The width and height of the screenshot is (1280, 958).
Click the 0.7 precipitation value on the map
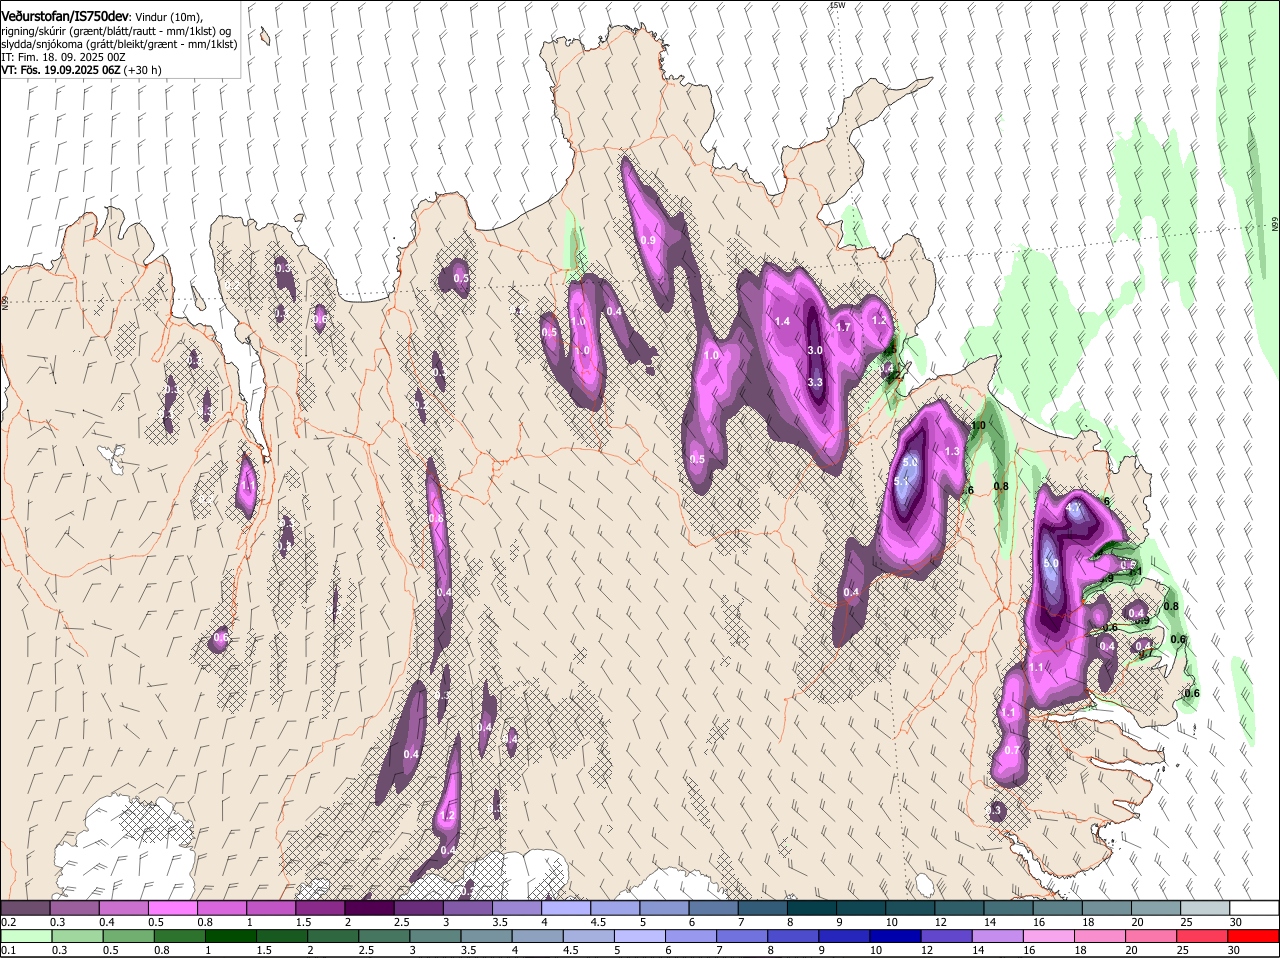tap(1012, 750)
